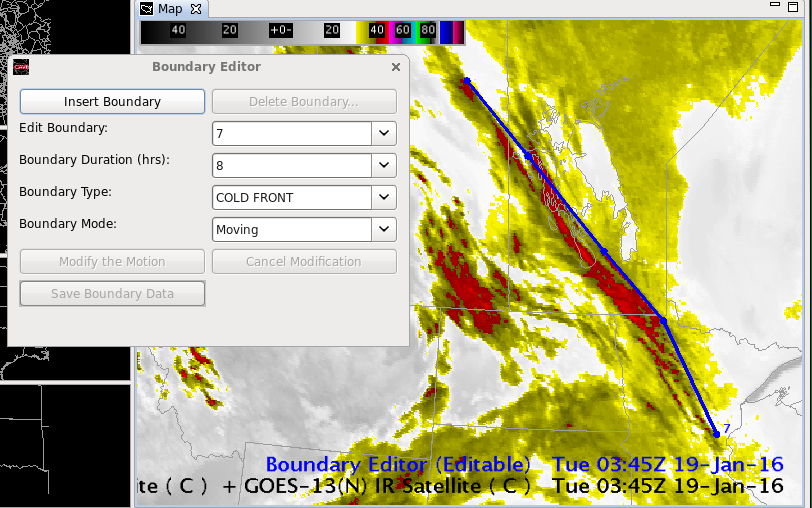
Task: Open the Edit Boundary dropdown arrow
Action: [x=384, y=134]
